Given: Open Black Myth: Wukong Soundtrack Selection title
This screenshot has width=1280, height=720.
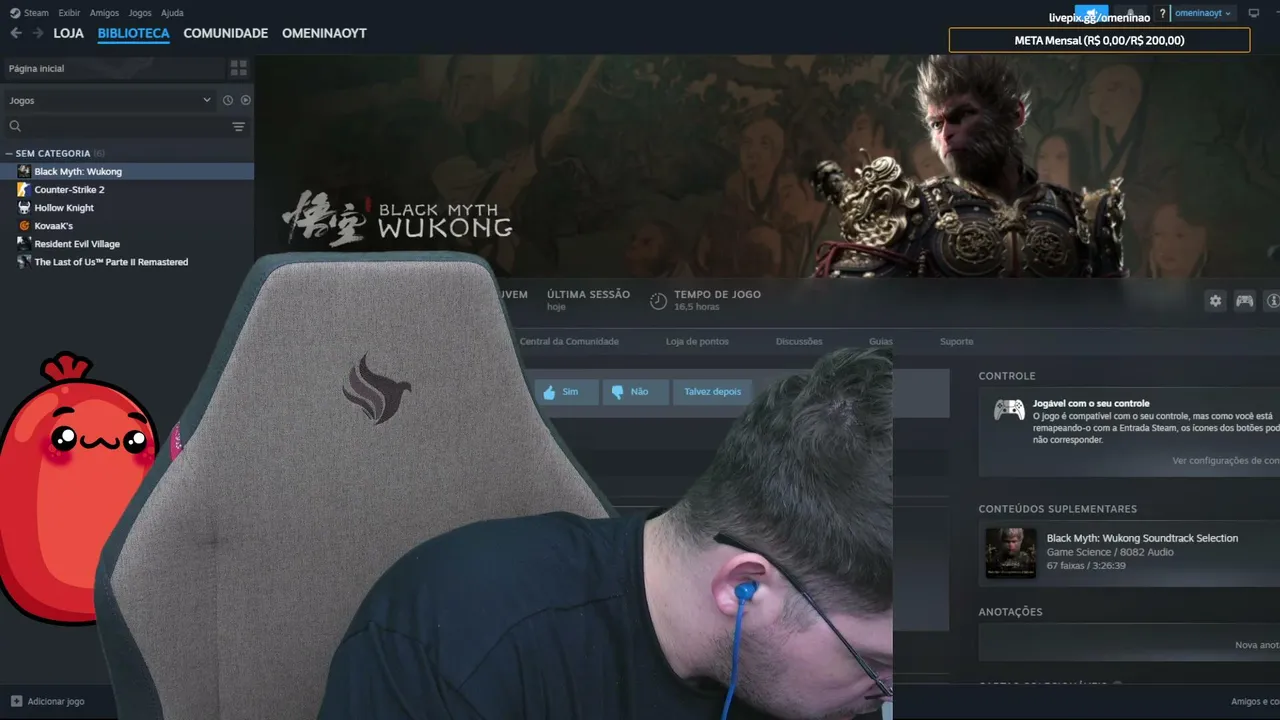Looking at the screenshot, I should [1142, 538].
